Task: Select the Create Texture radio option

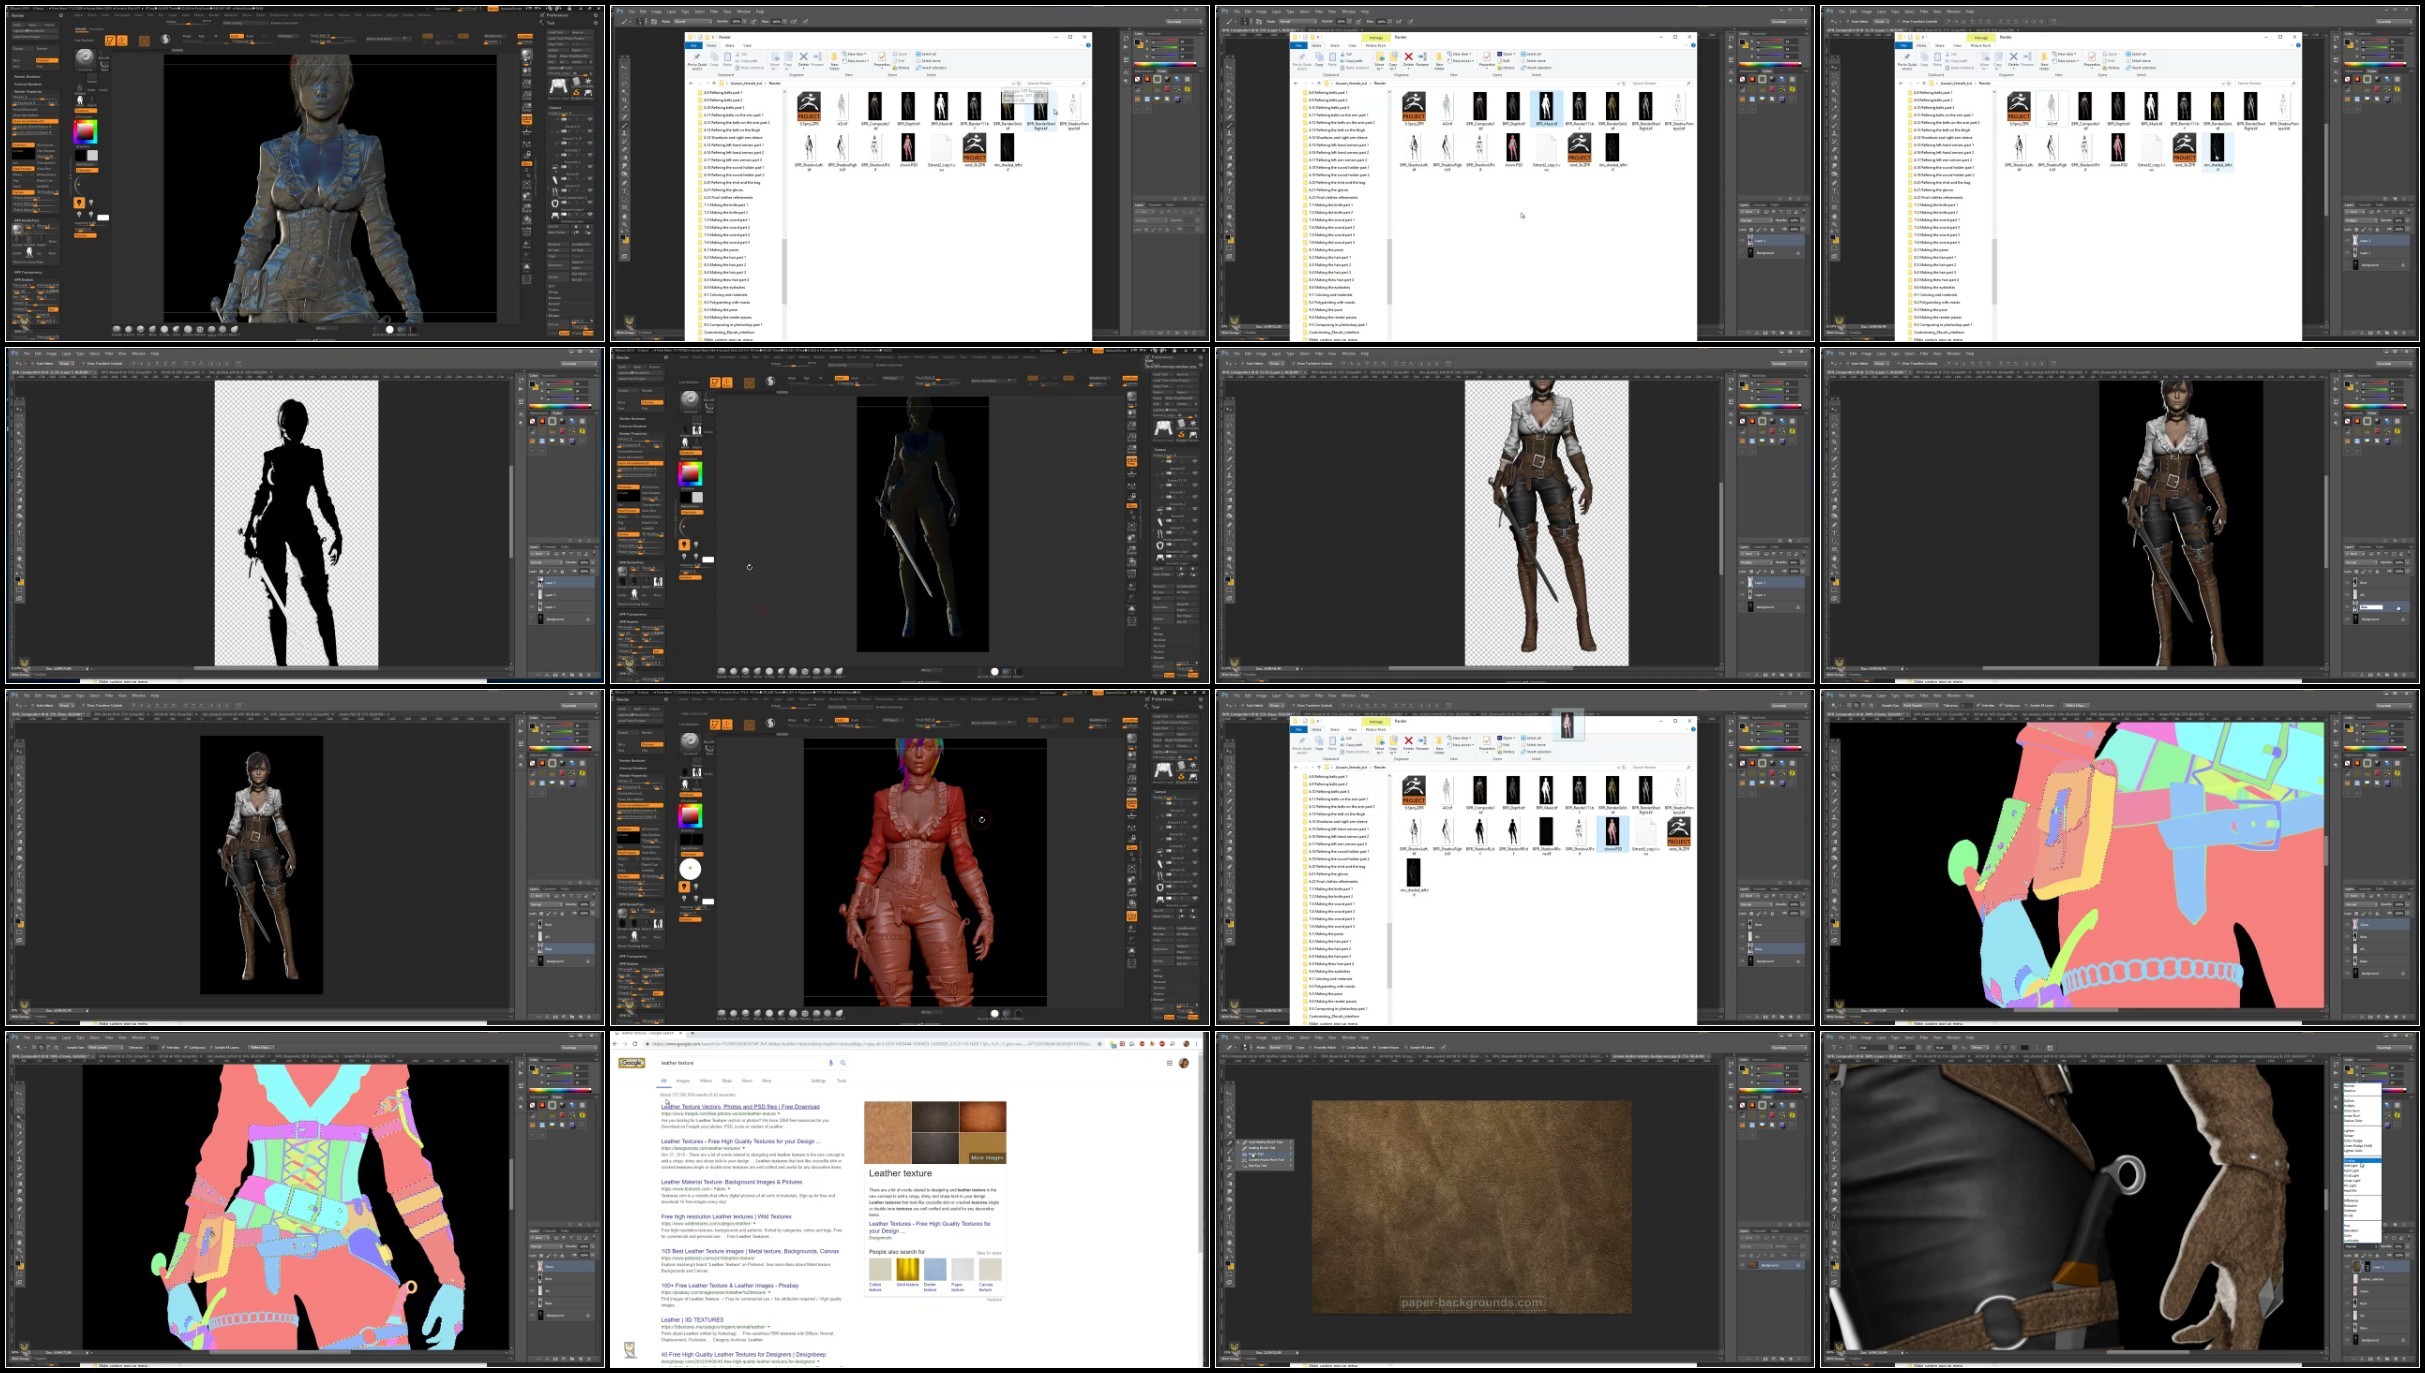Action: click(1343, 1047)
